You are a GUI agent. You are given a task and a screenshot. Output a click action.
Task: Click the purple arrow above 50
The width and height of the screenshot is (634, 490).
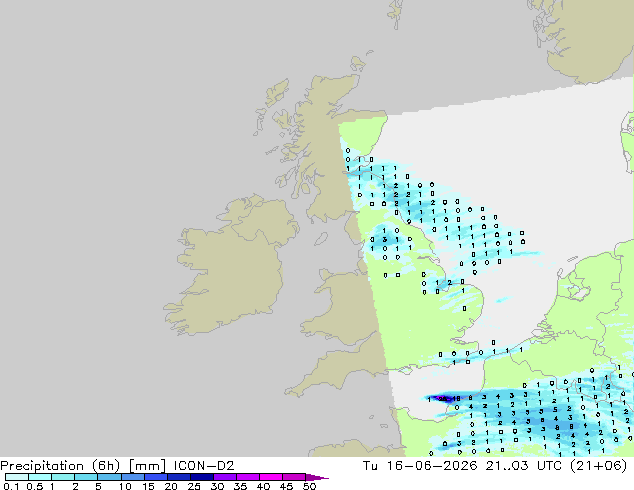pos(317,478)
